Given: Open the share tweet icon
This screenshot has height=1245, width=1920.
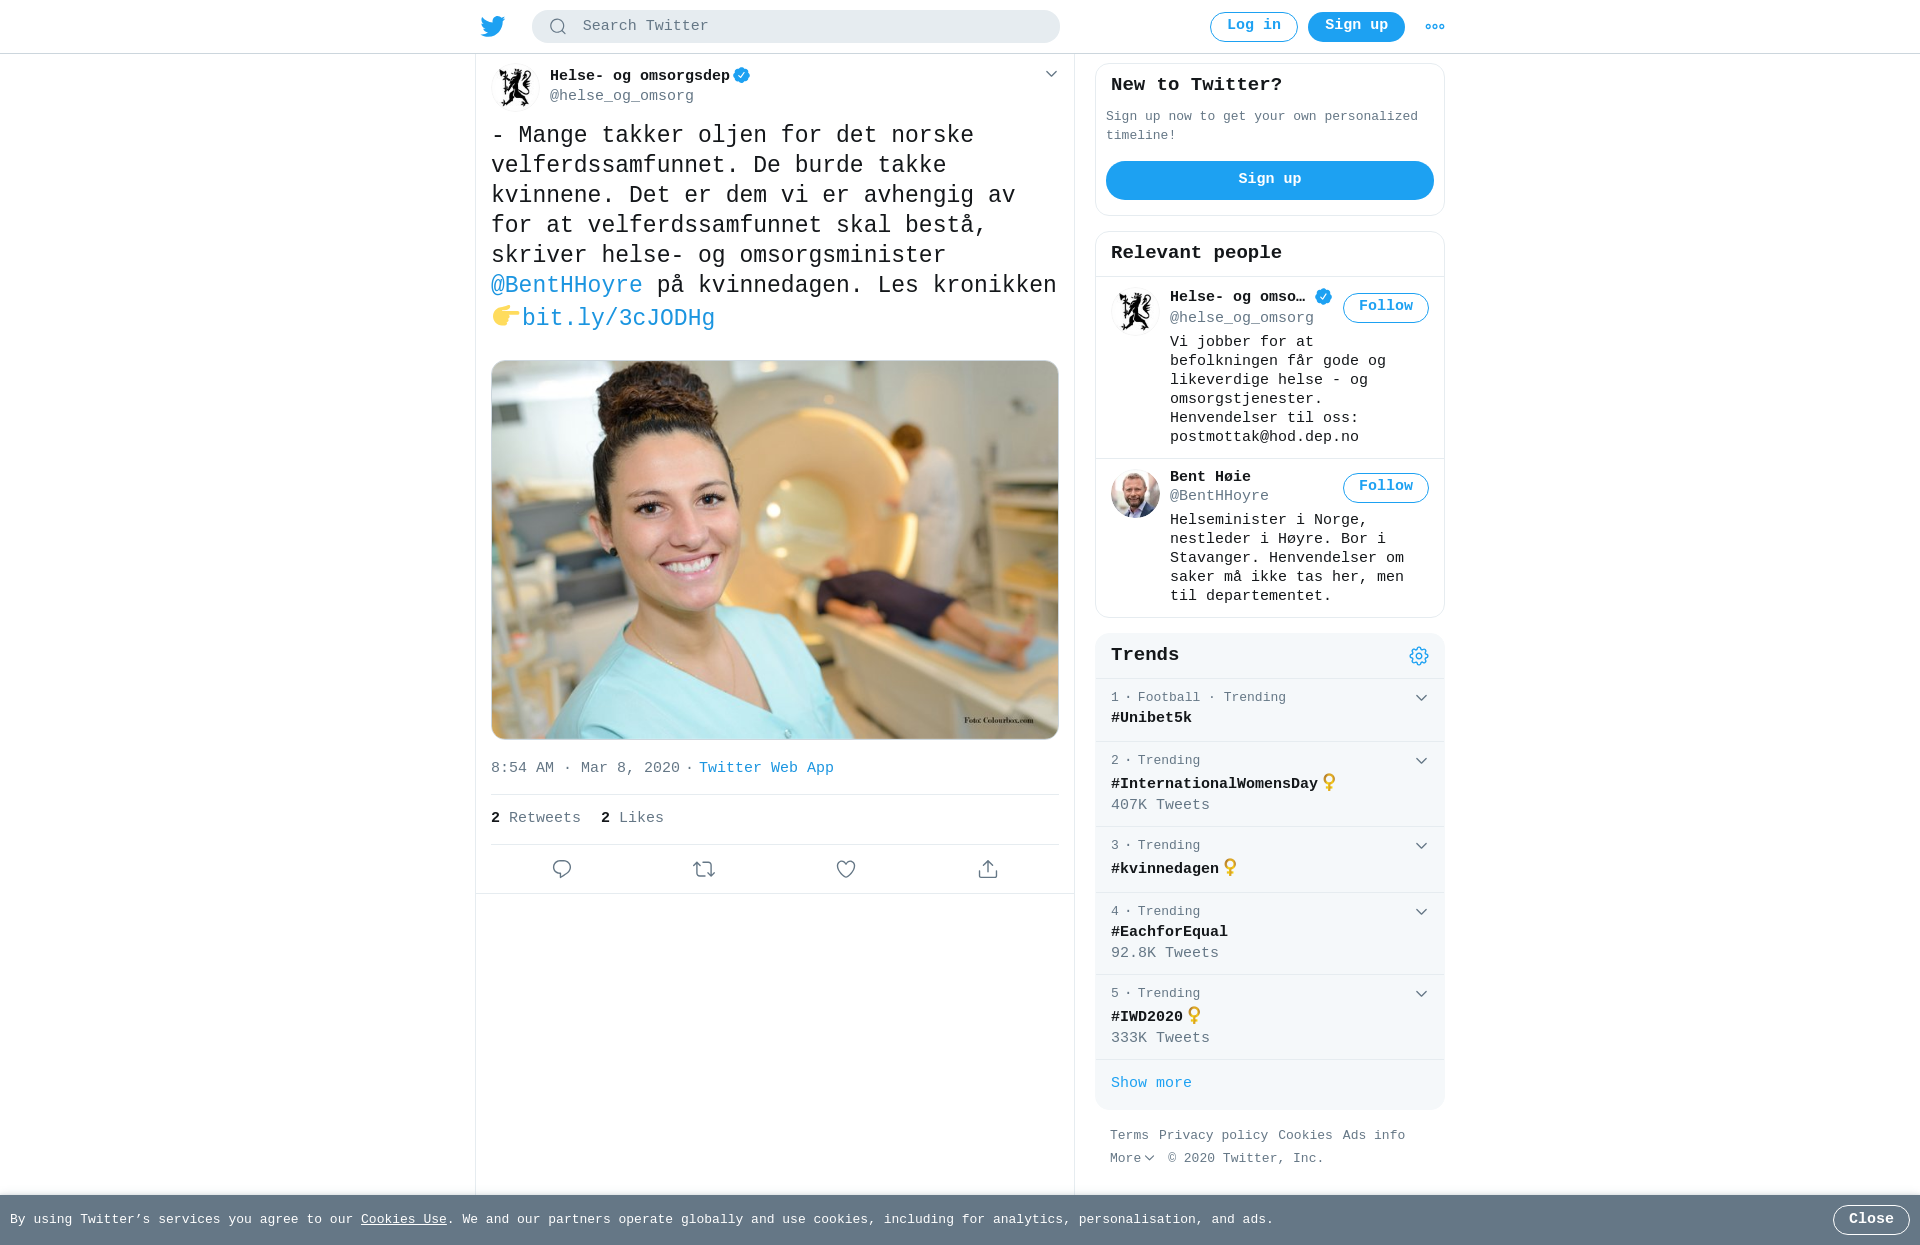Looking at the screenshot, I should pyautogui.click(x=988, y=869).
